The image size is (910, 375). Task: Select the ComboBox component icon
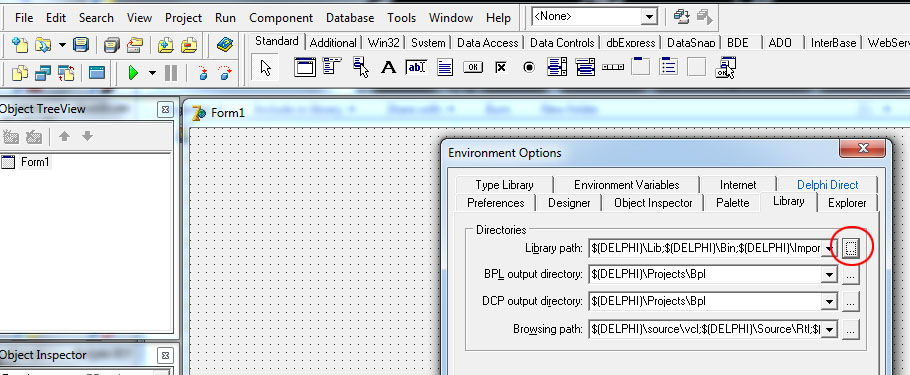tap(585, 67)
